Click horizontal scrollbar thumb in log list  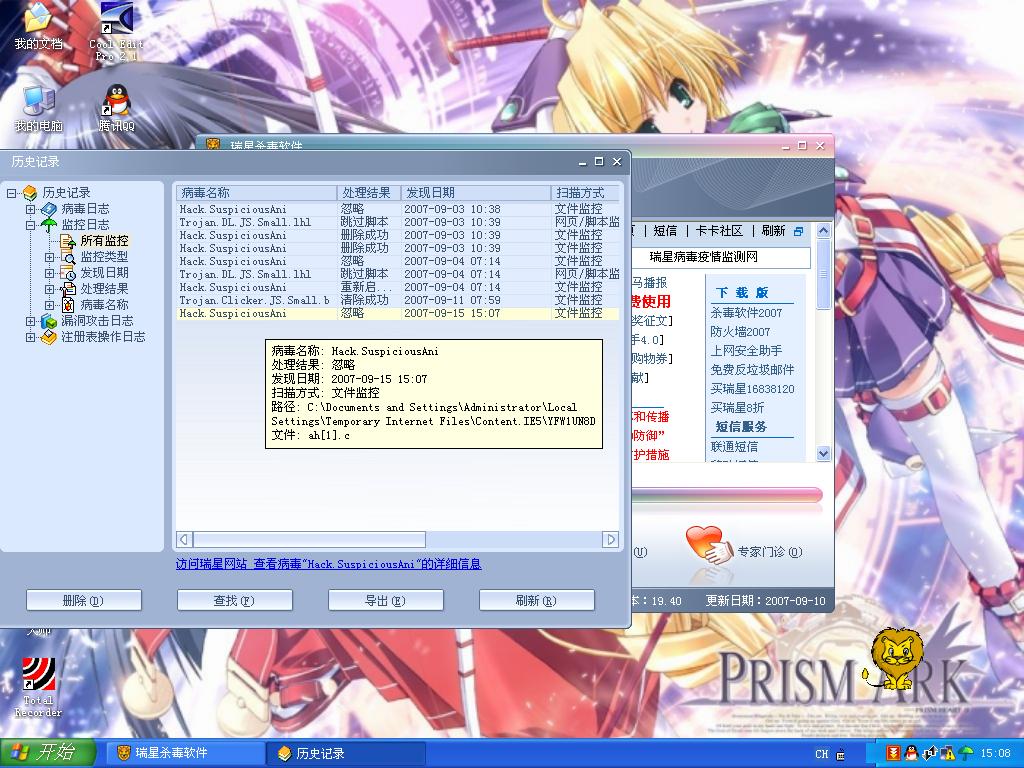[309, 539]
